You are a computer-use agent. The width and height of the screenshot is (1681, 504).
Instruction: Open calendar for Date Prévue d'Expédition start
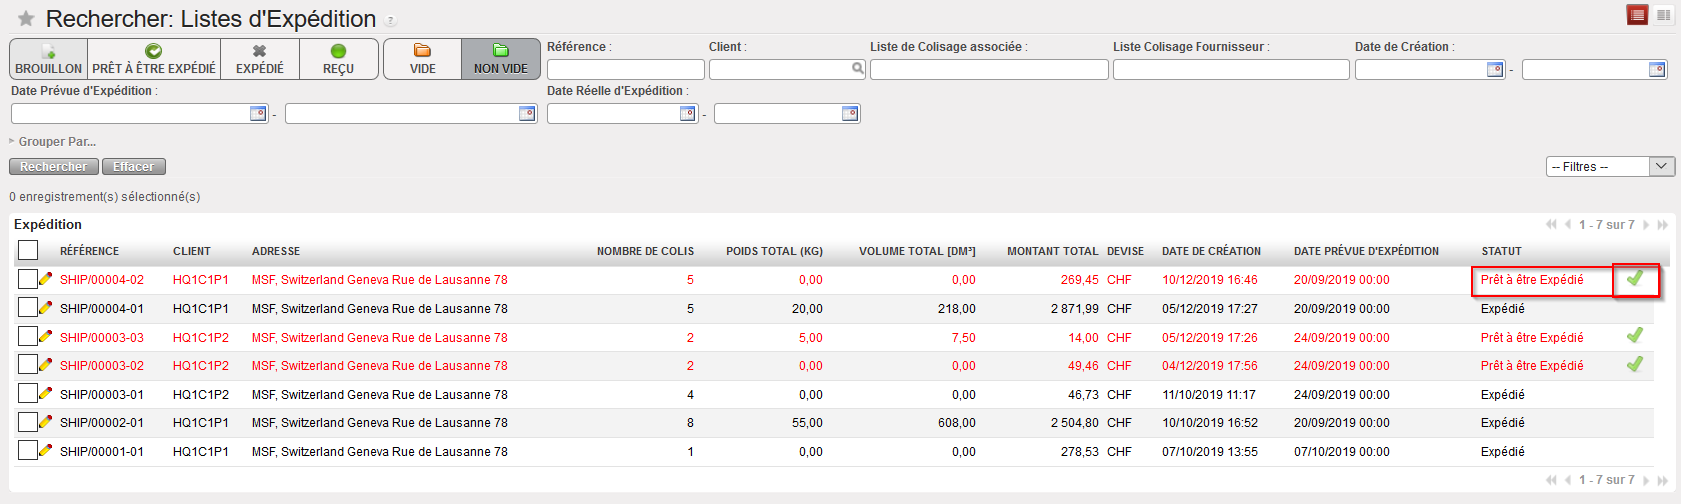pos(258,114)
